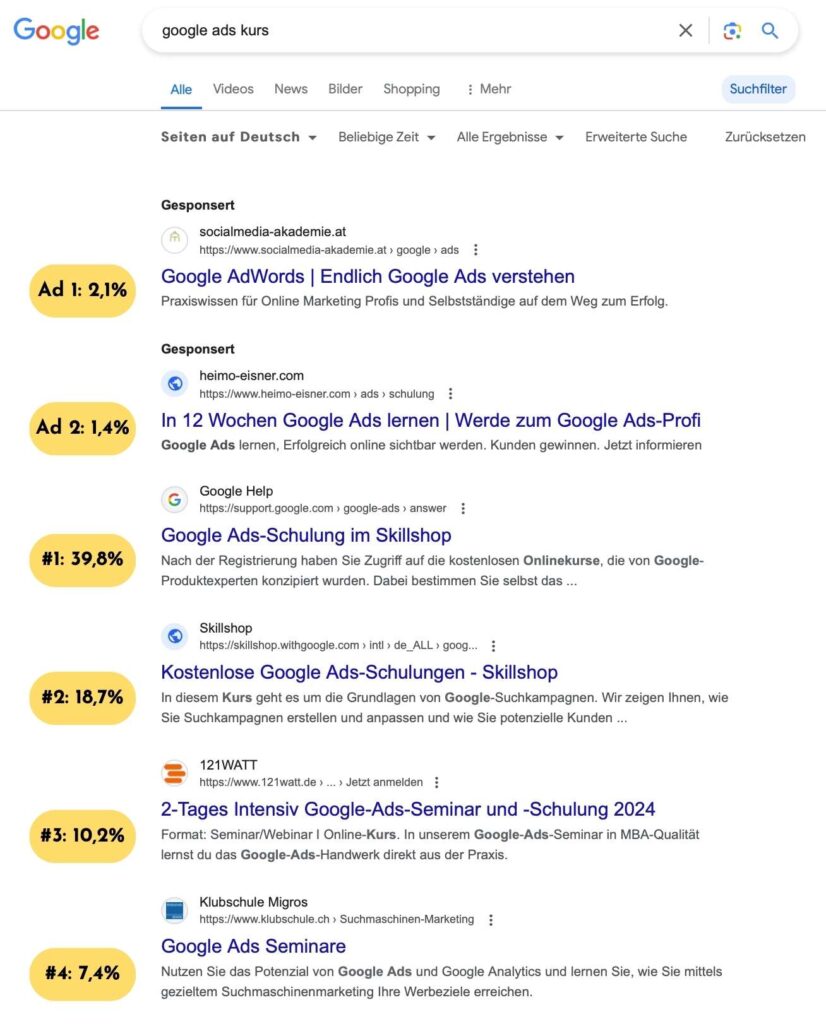This screenshot has width=826, height=1024.
Task: Open three-dot menu for 121WATT result
Action: (x=437, y=782)
